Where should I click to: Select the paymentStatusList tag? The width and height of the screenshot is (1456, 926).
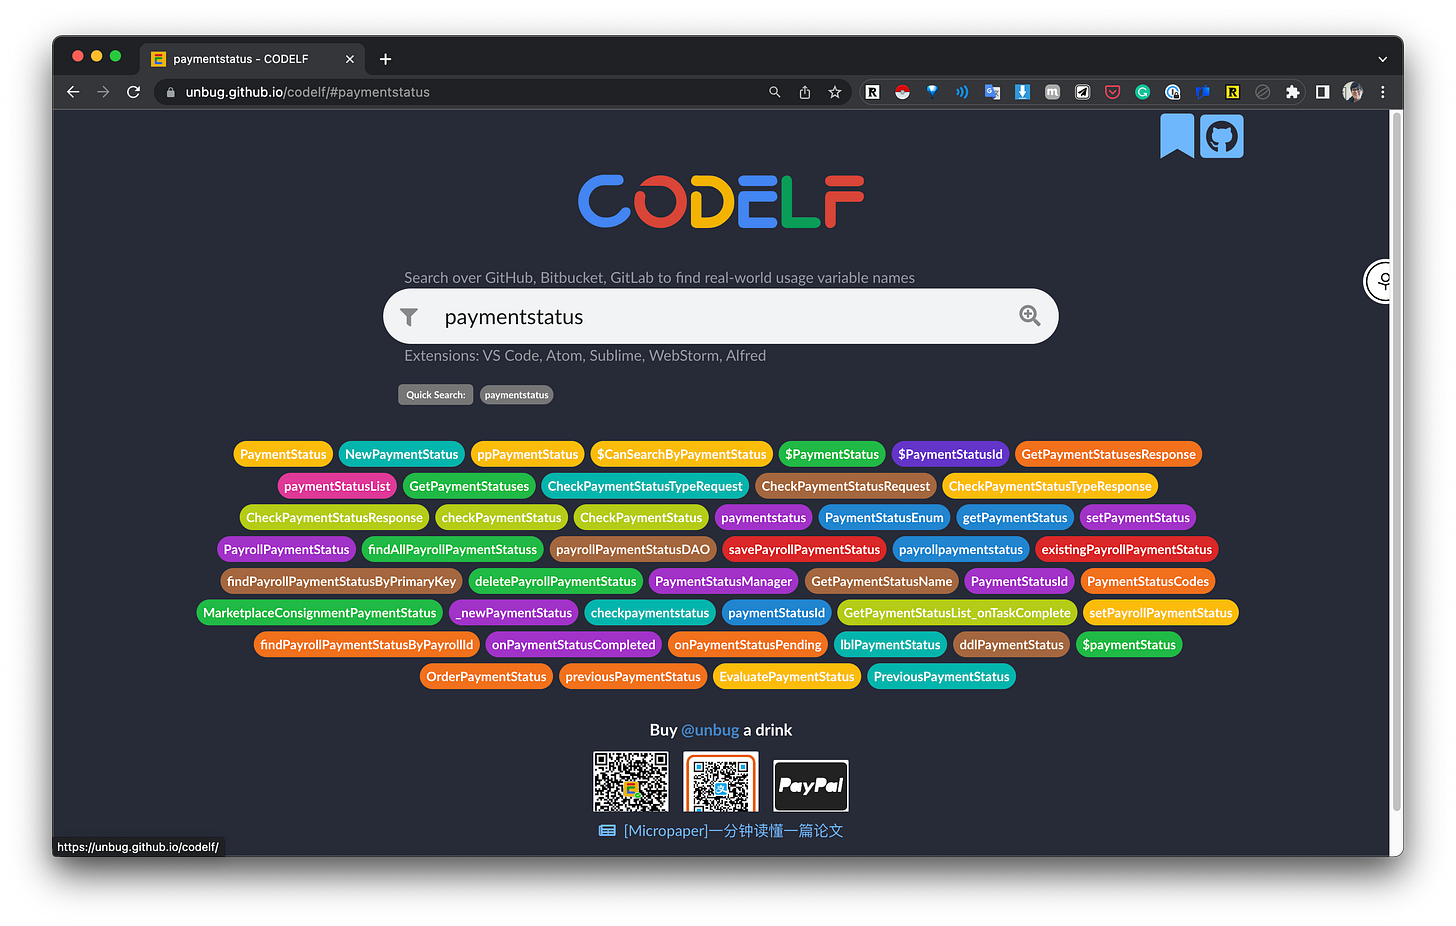(337, 486)
